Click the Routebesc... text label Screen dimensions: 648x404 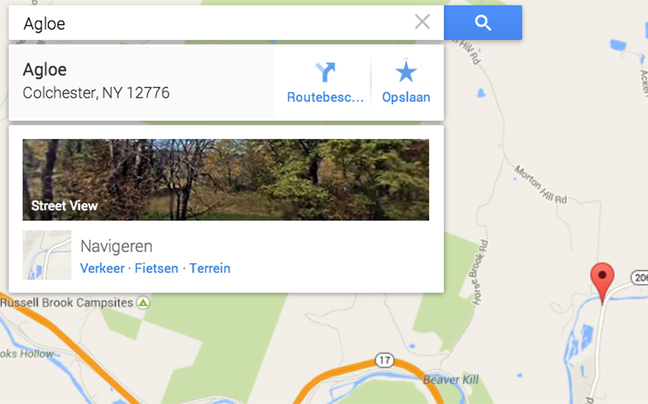coord(325,97)
